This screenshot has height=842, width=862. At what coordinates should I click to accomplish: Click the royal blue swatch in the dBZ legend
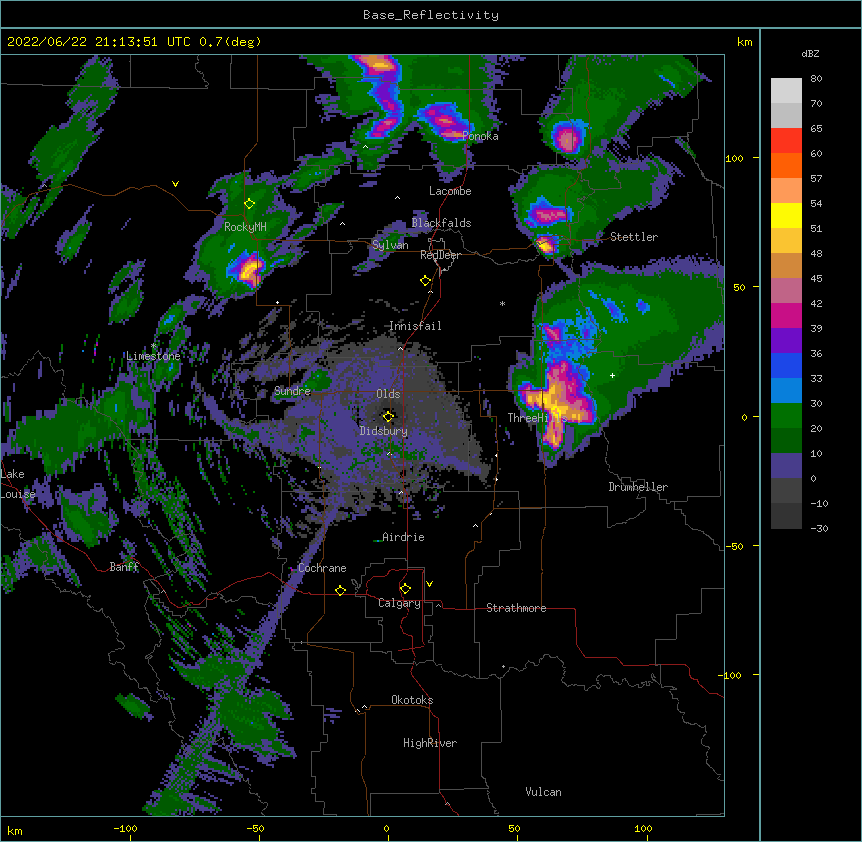pyautogui.click(x=786, y=365)
